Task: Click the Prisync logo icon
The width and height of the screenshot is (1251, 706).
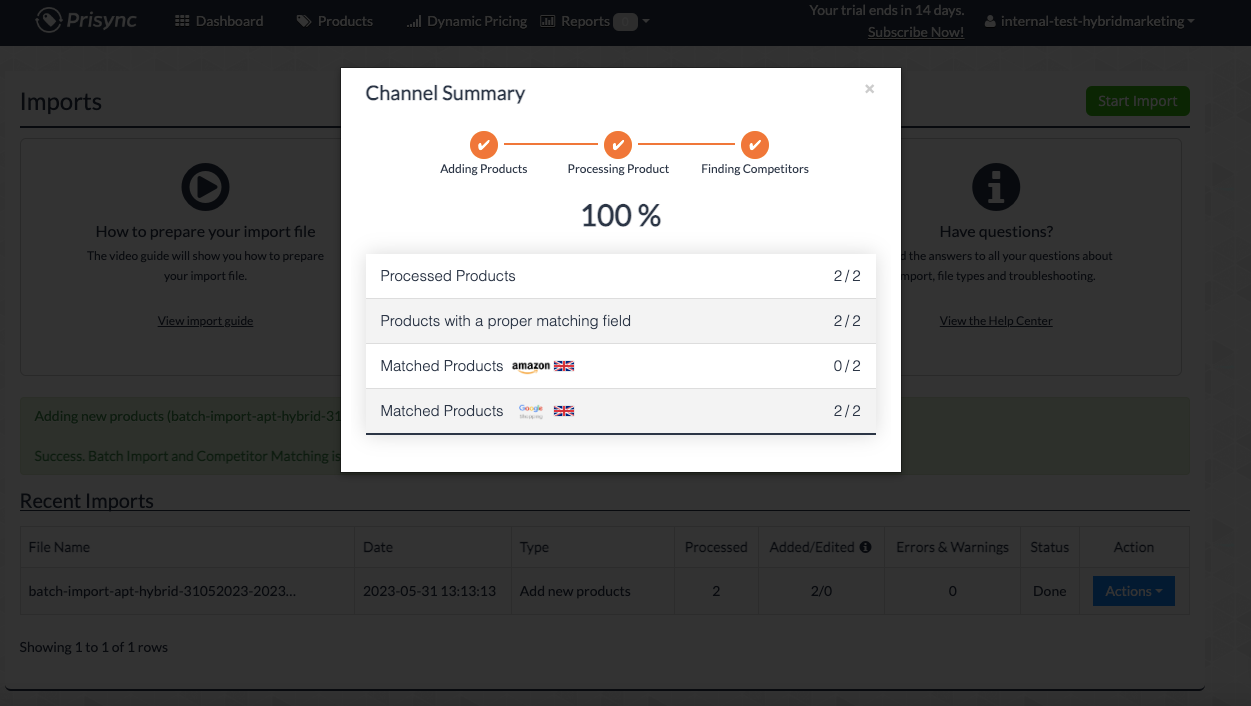Action: (x=49, y=20)
